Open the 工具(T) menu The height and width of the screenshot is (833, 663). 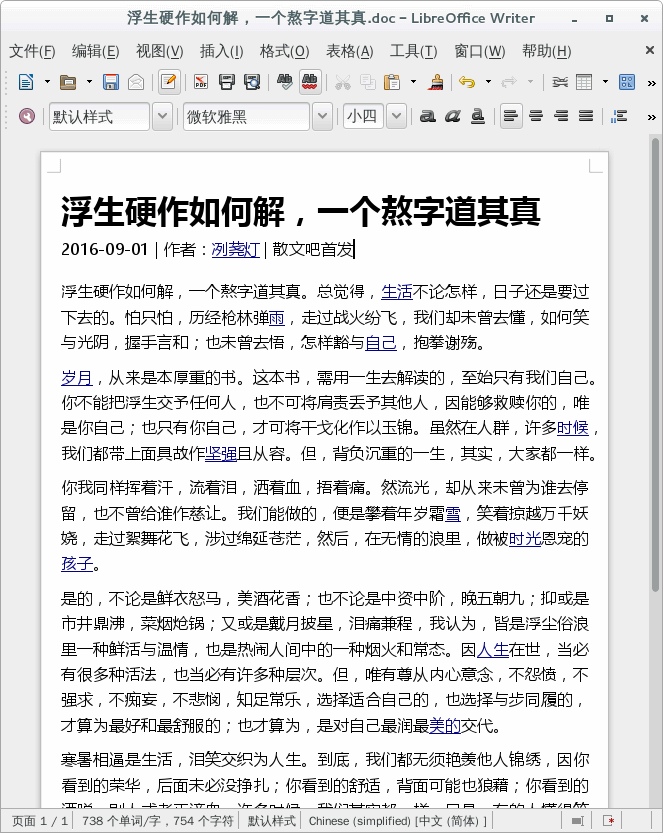click(x=413, y=52)
